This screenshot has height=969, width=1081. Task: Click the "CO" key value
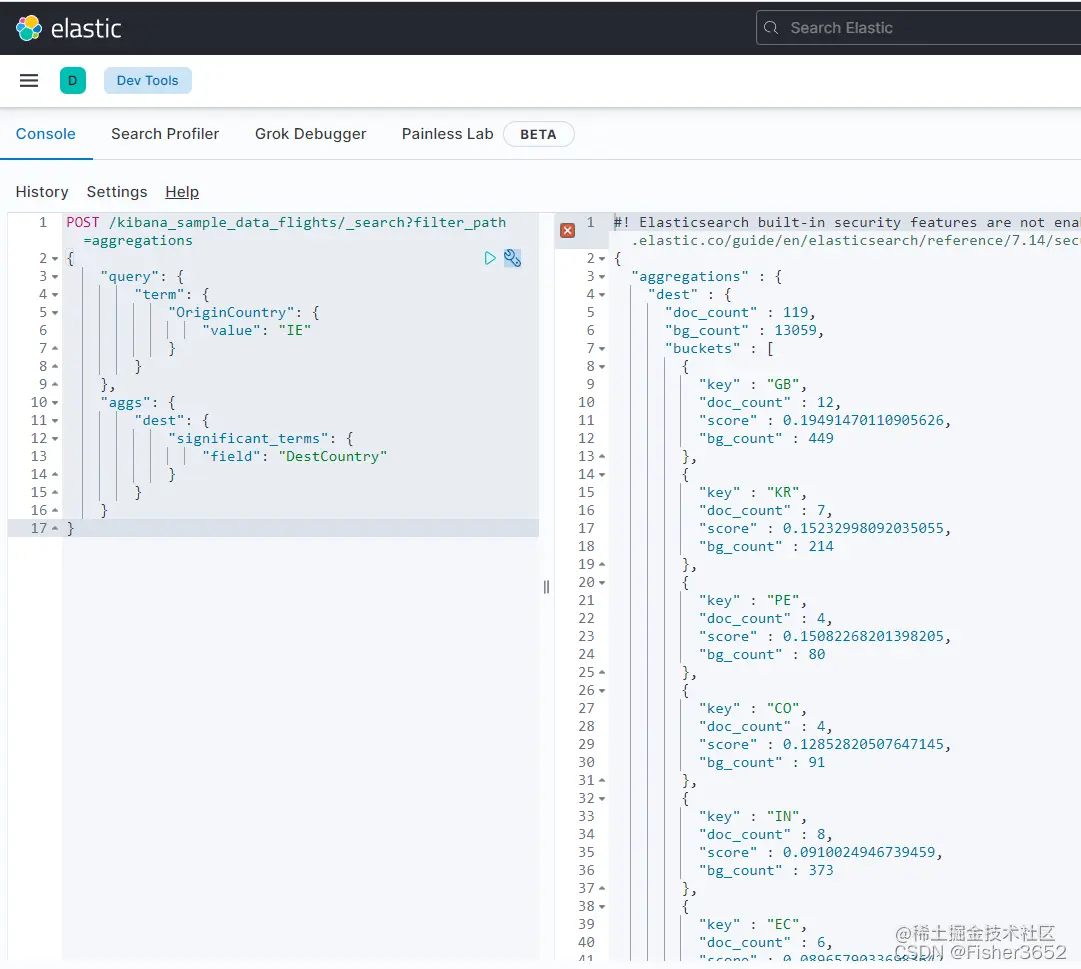tap(782, 708)
